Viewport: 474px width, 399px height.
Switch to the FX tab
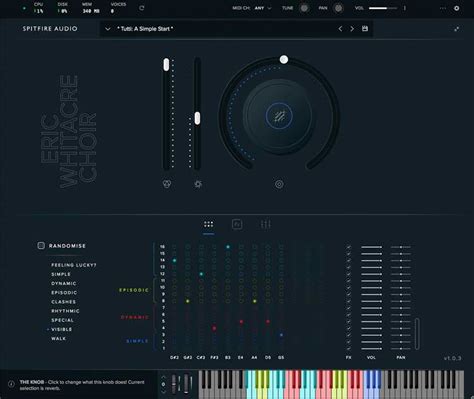point(237,224)
